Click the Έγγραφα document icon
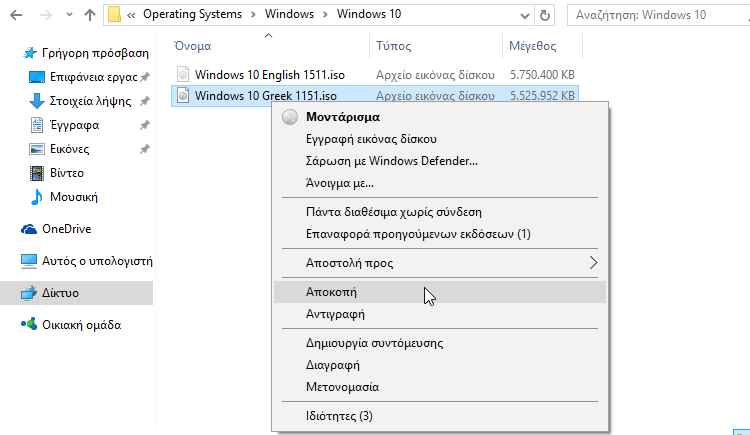 click(37, 125)
